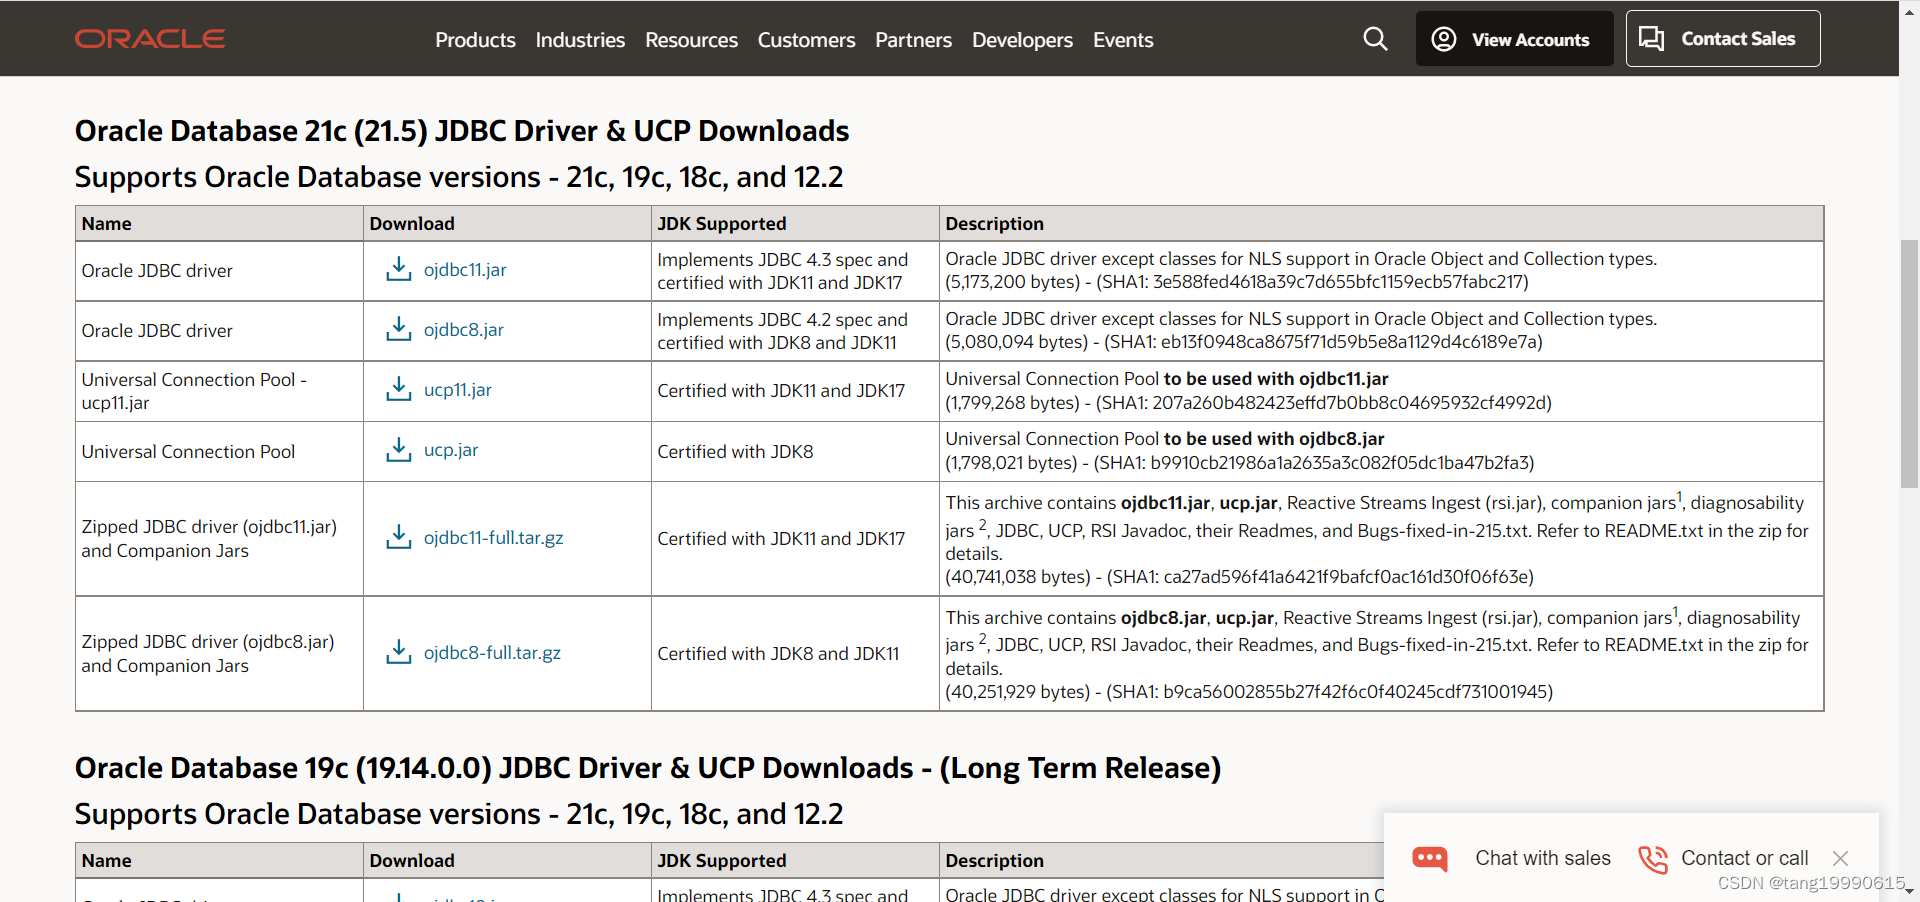Download the ojdbc8.jar link
The height and width of the screenshot is (902, 1920).
(x=463, y=330)
